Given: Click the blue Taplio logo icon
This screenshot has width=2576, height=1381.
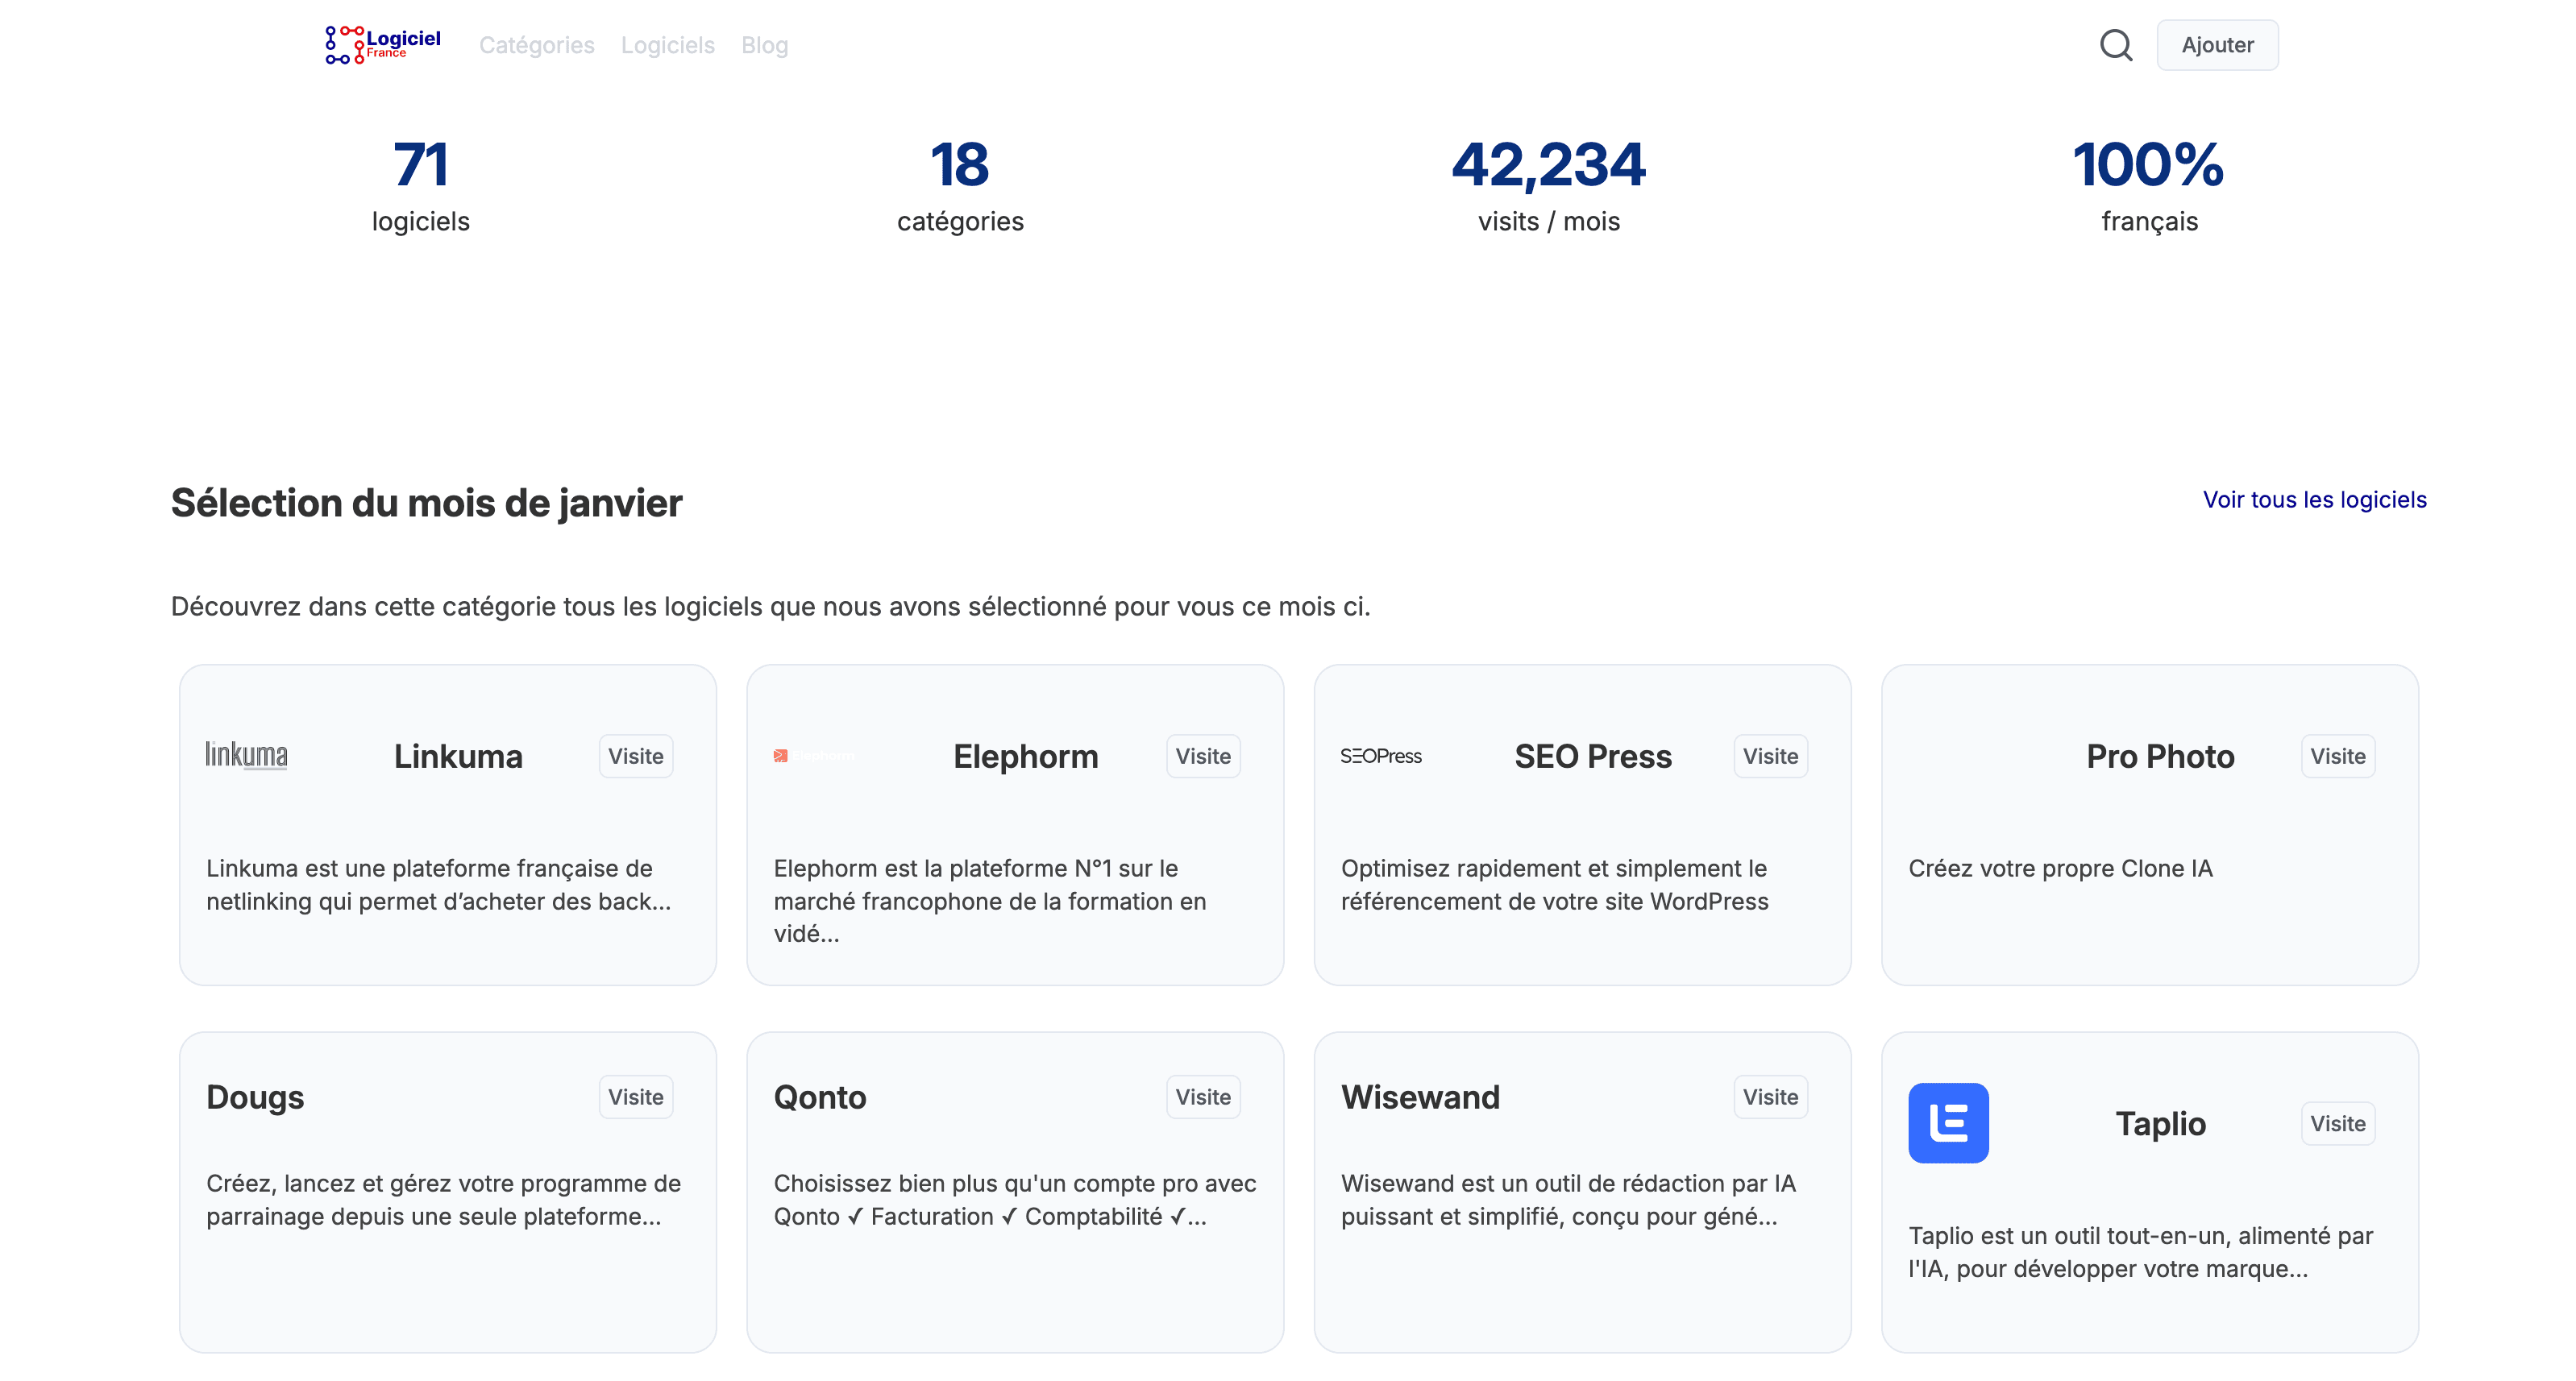Looking at the screenshot, I should point(1947,1122).
